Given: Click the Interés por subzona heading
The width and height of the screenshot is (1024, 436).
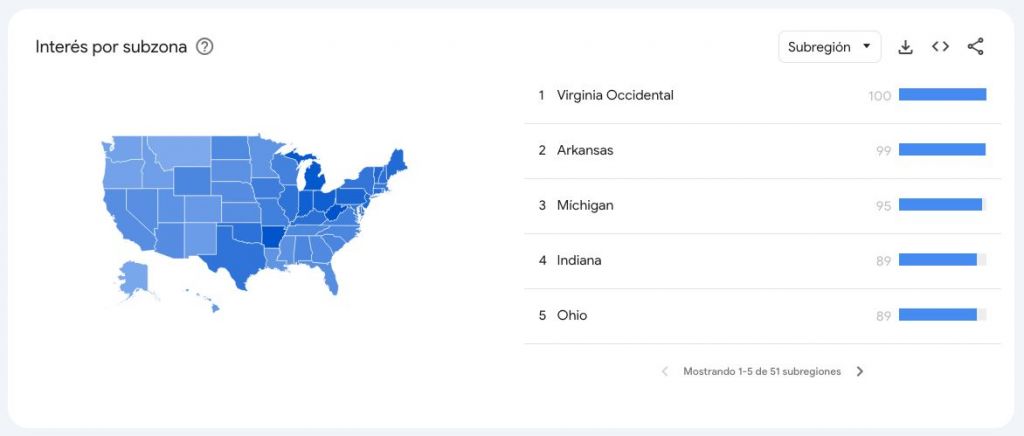Looking at the screenshot, I should (x=111, y=47).
